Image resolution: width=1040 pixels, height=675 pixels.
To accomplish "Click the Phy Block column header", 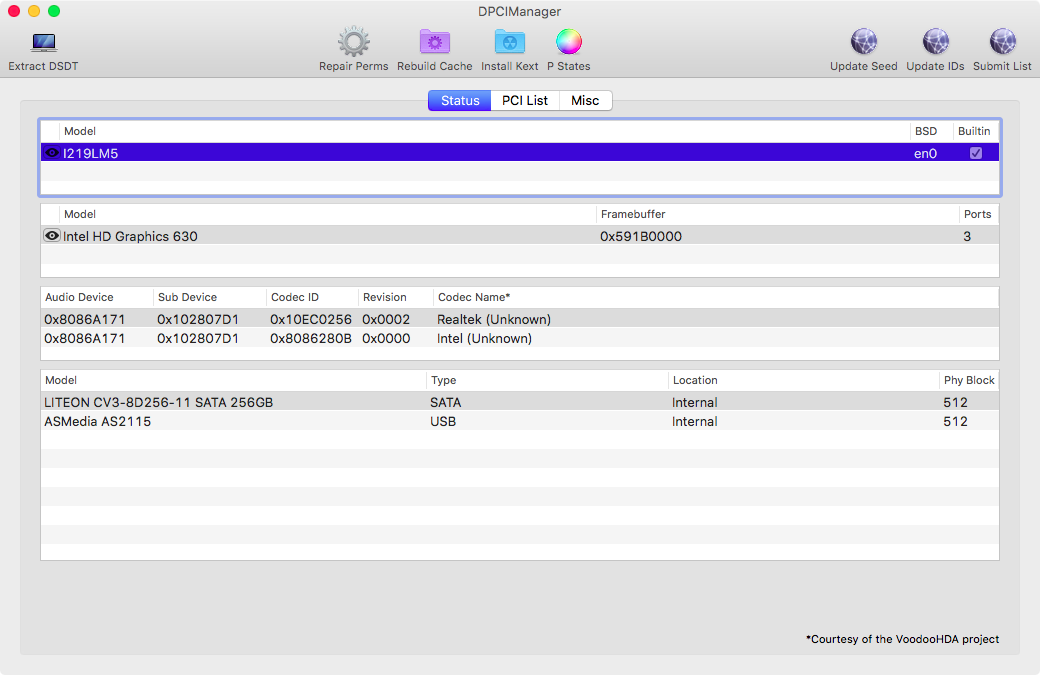I will pyautogui.click(x=967, y=380).
